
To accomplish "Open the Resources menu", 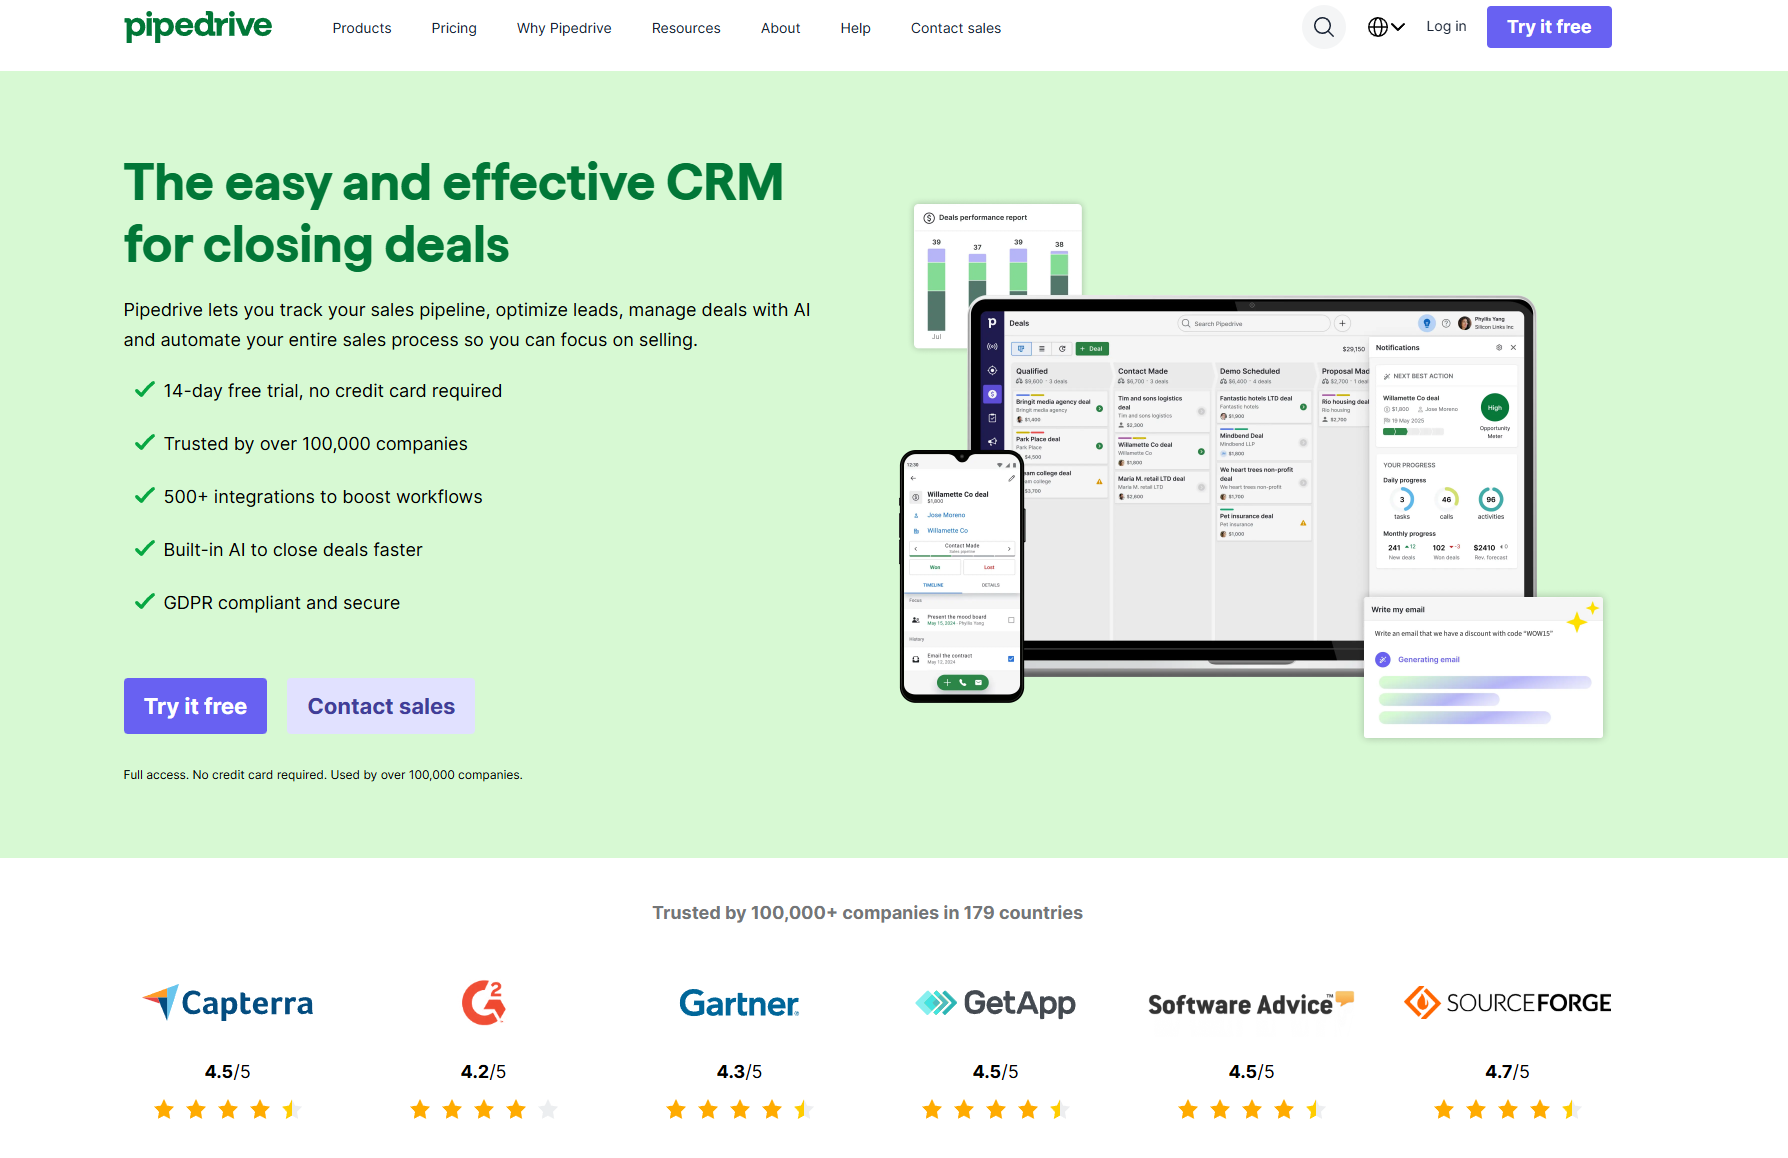I will (686, 28).
